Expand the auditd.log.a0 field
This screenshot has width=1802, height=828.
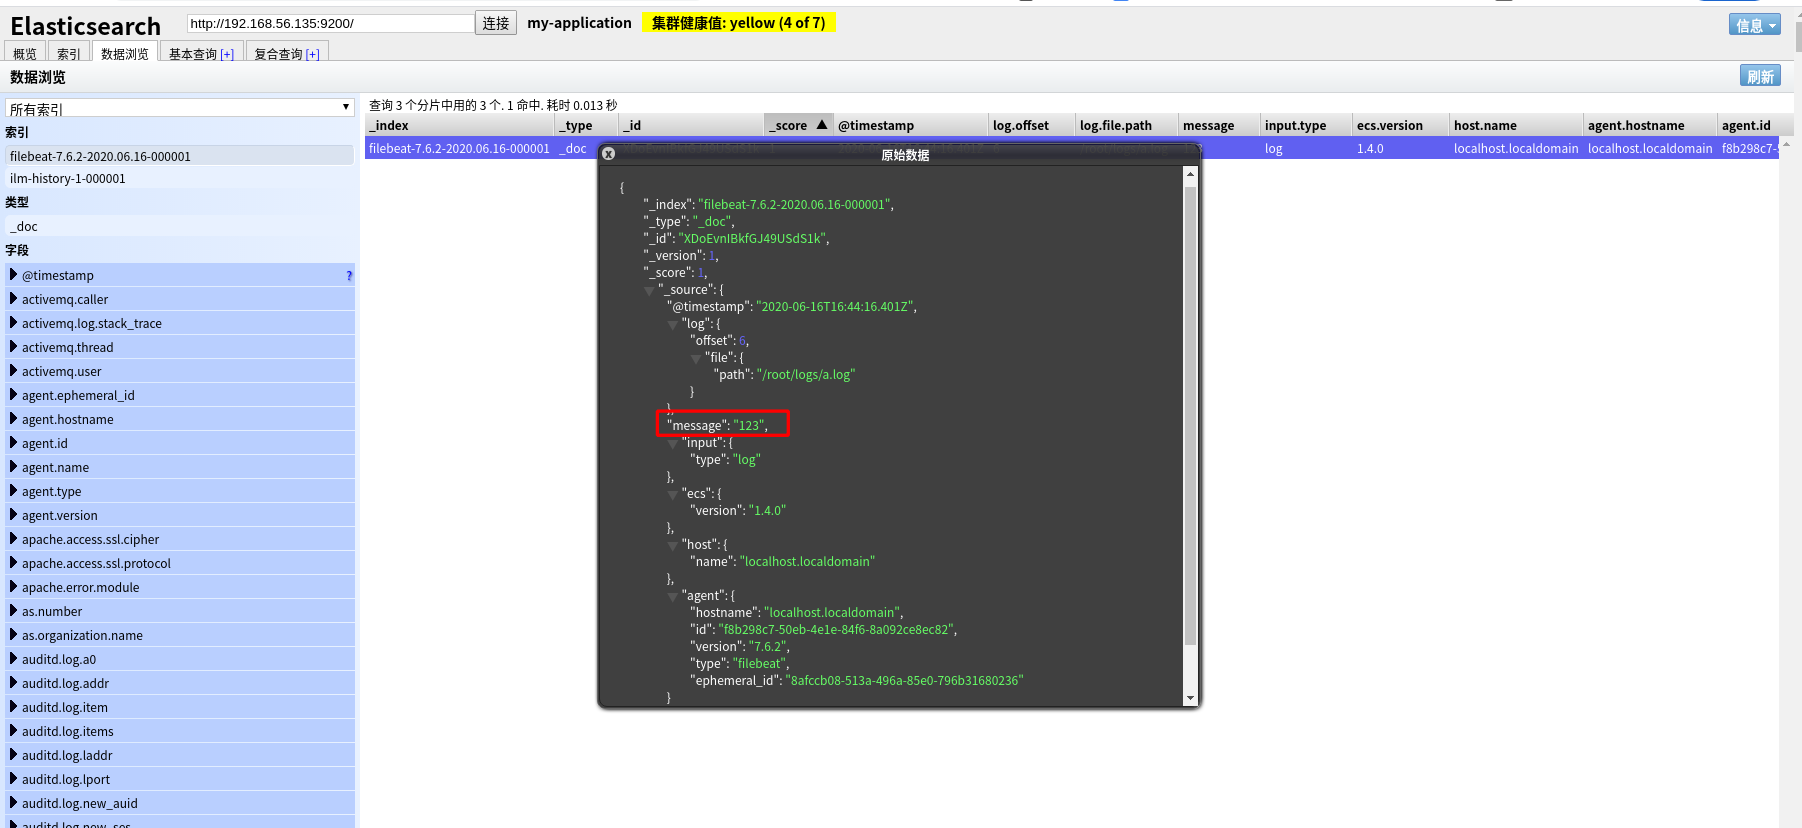pos(13,659)
